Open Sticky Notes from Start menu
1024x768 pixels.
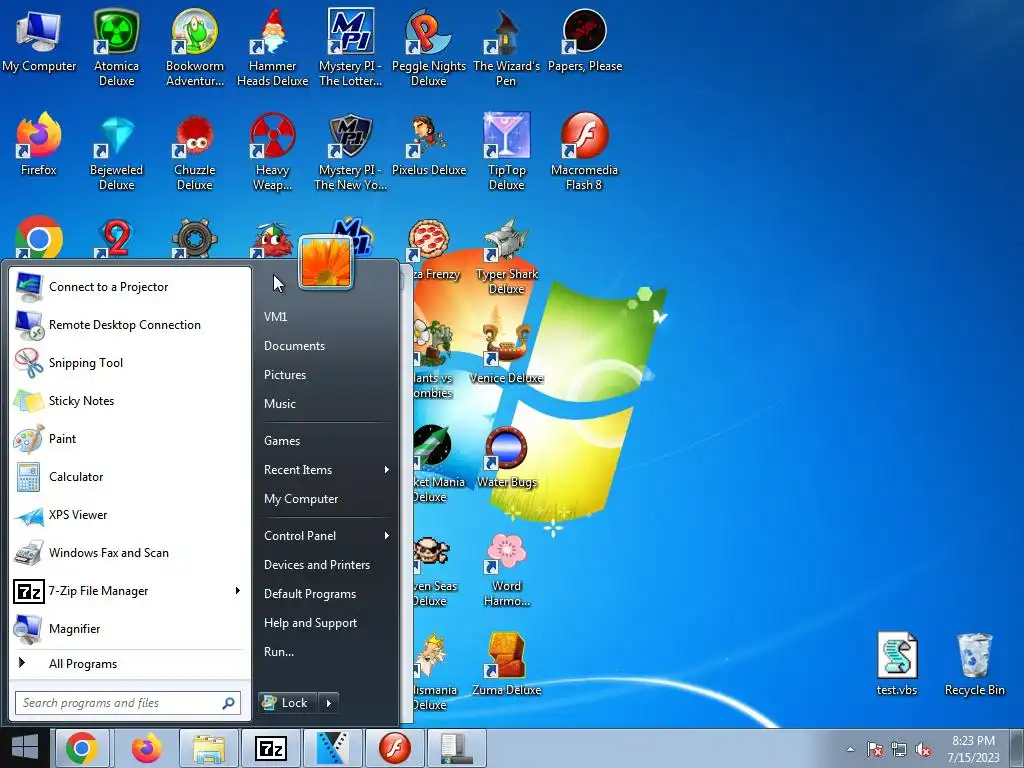click(130, 400)
